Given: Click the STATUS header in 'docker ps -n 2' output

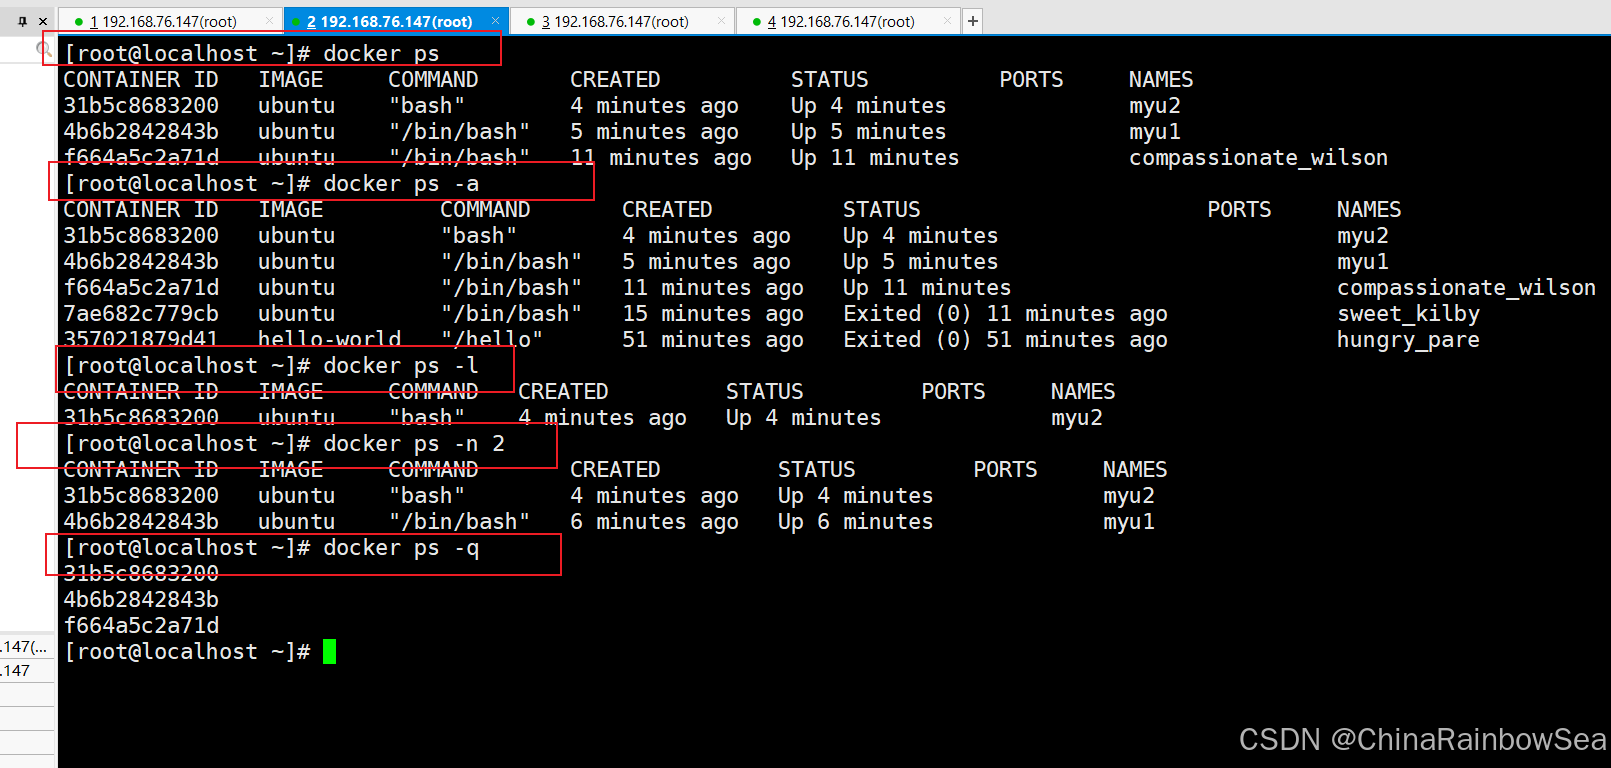Looking at the screenshot, I should click(816, 470).
